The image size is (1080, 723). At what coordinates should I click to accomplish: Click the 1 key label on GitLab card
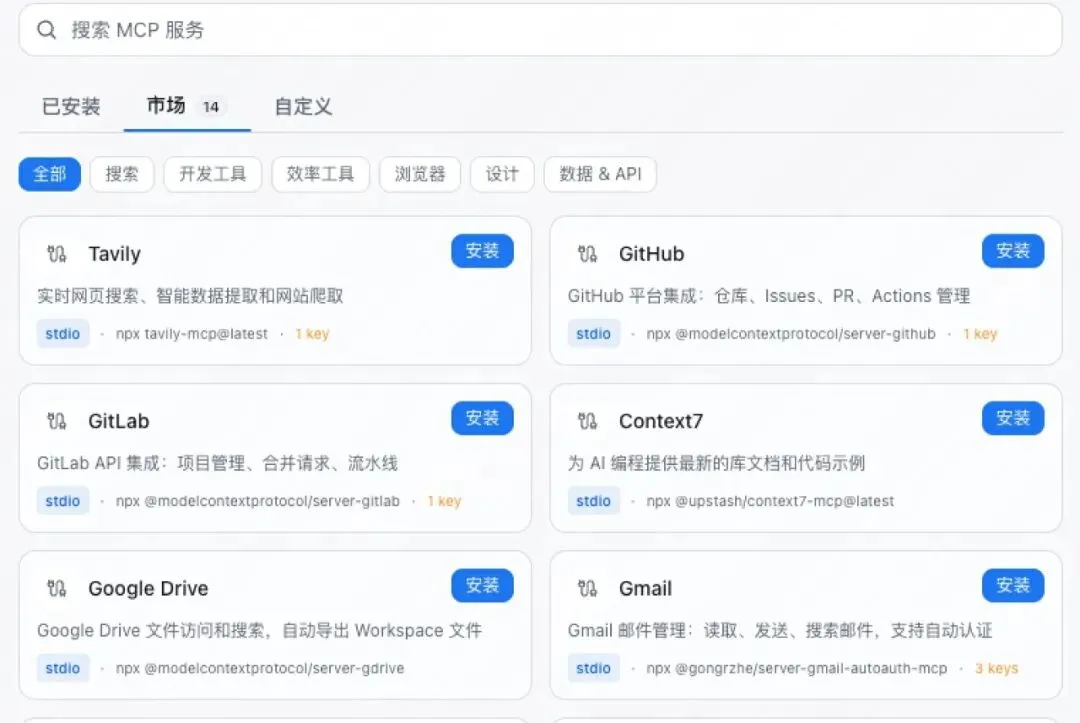(444, 501)
